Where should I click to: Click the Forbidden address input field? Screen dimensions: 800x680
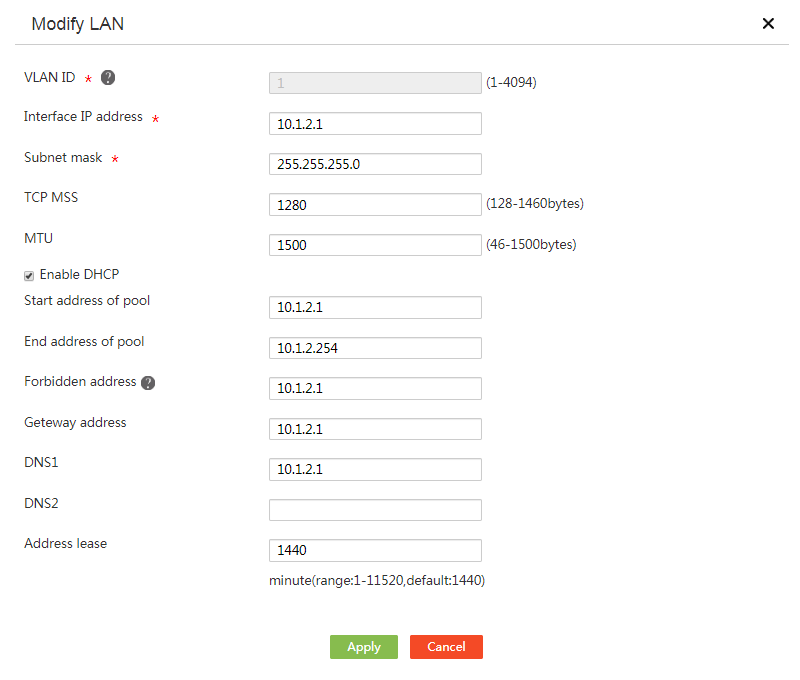coord(375,388)
